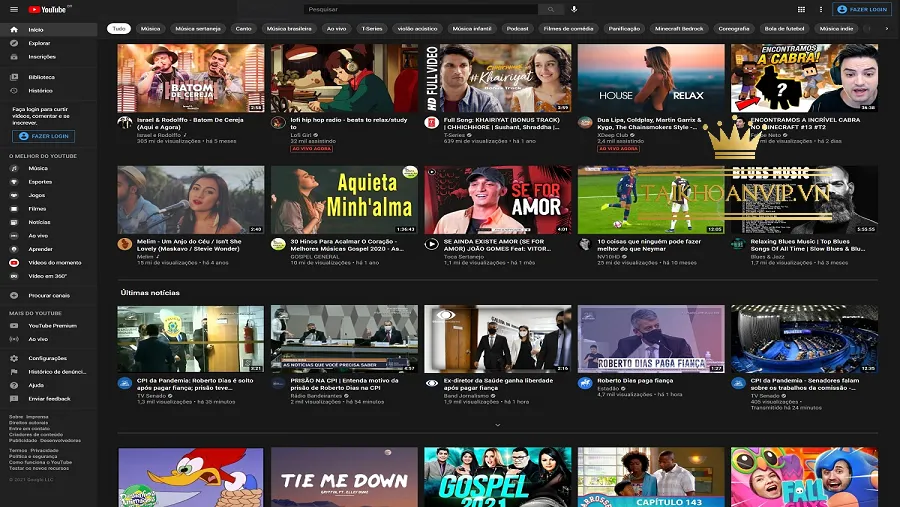Open the PRISÃO NA CPI video title
The width and height of the screenshot is (900, 507).
tap(344, 384)
